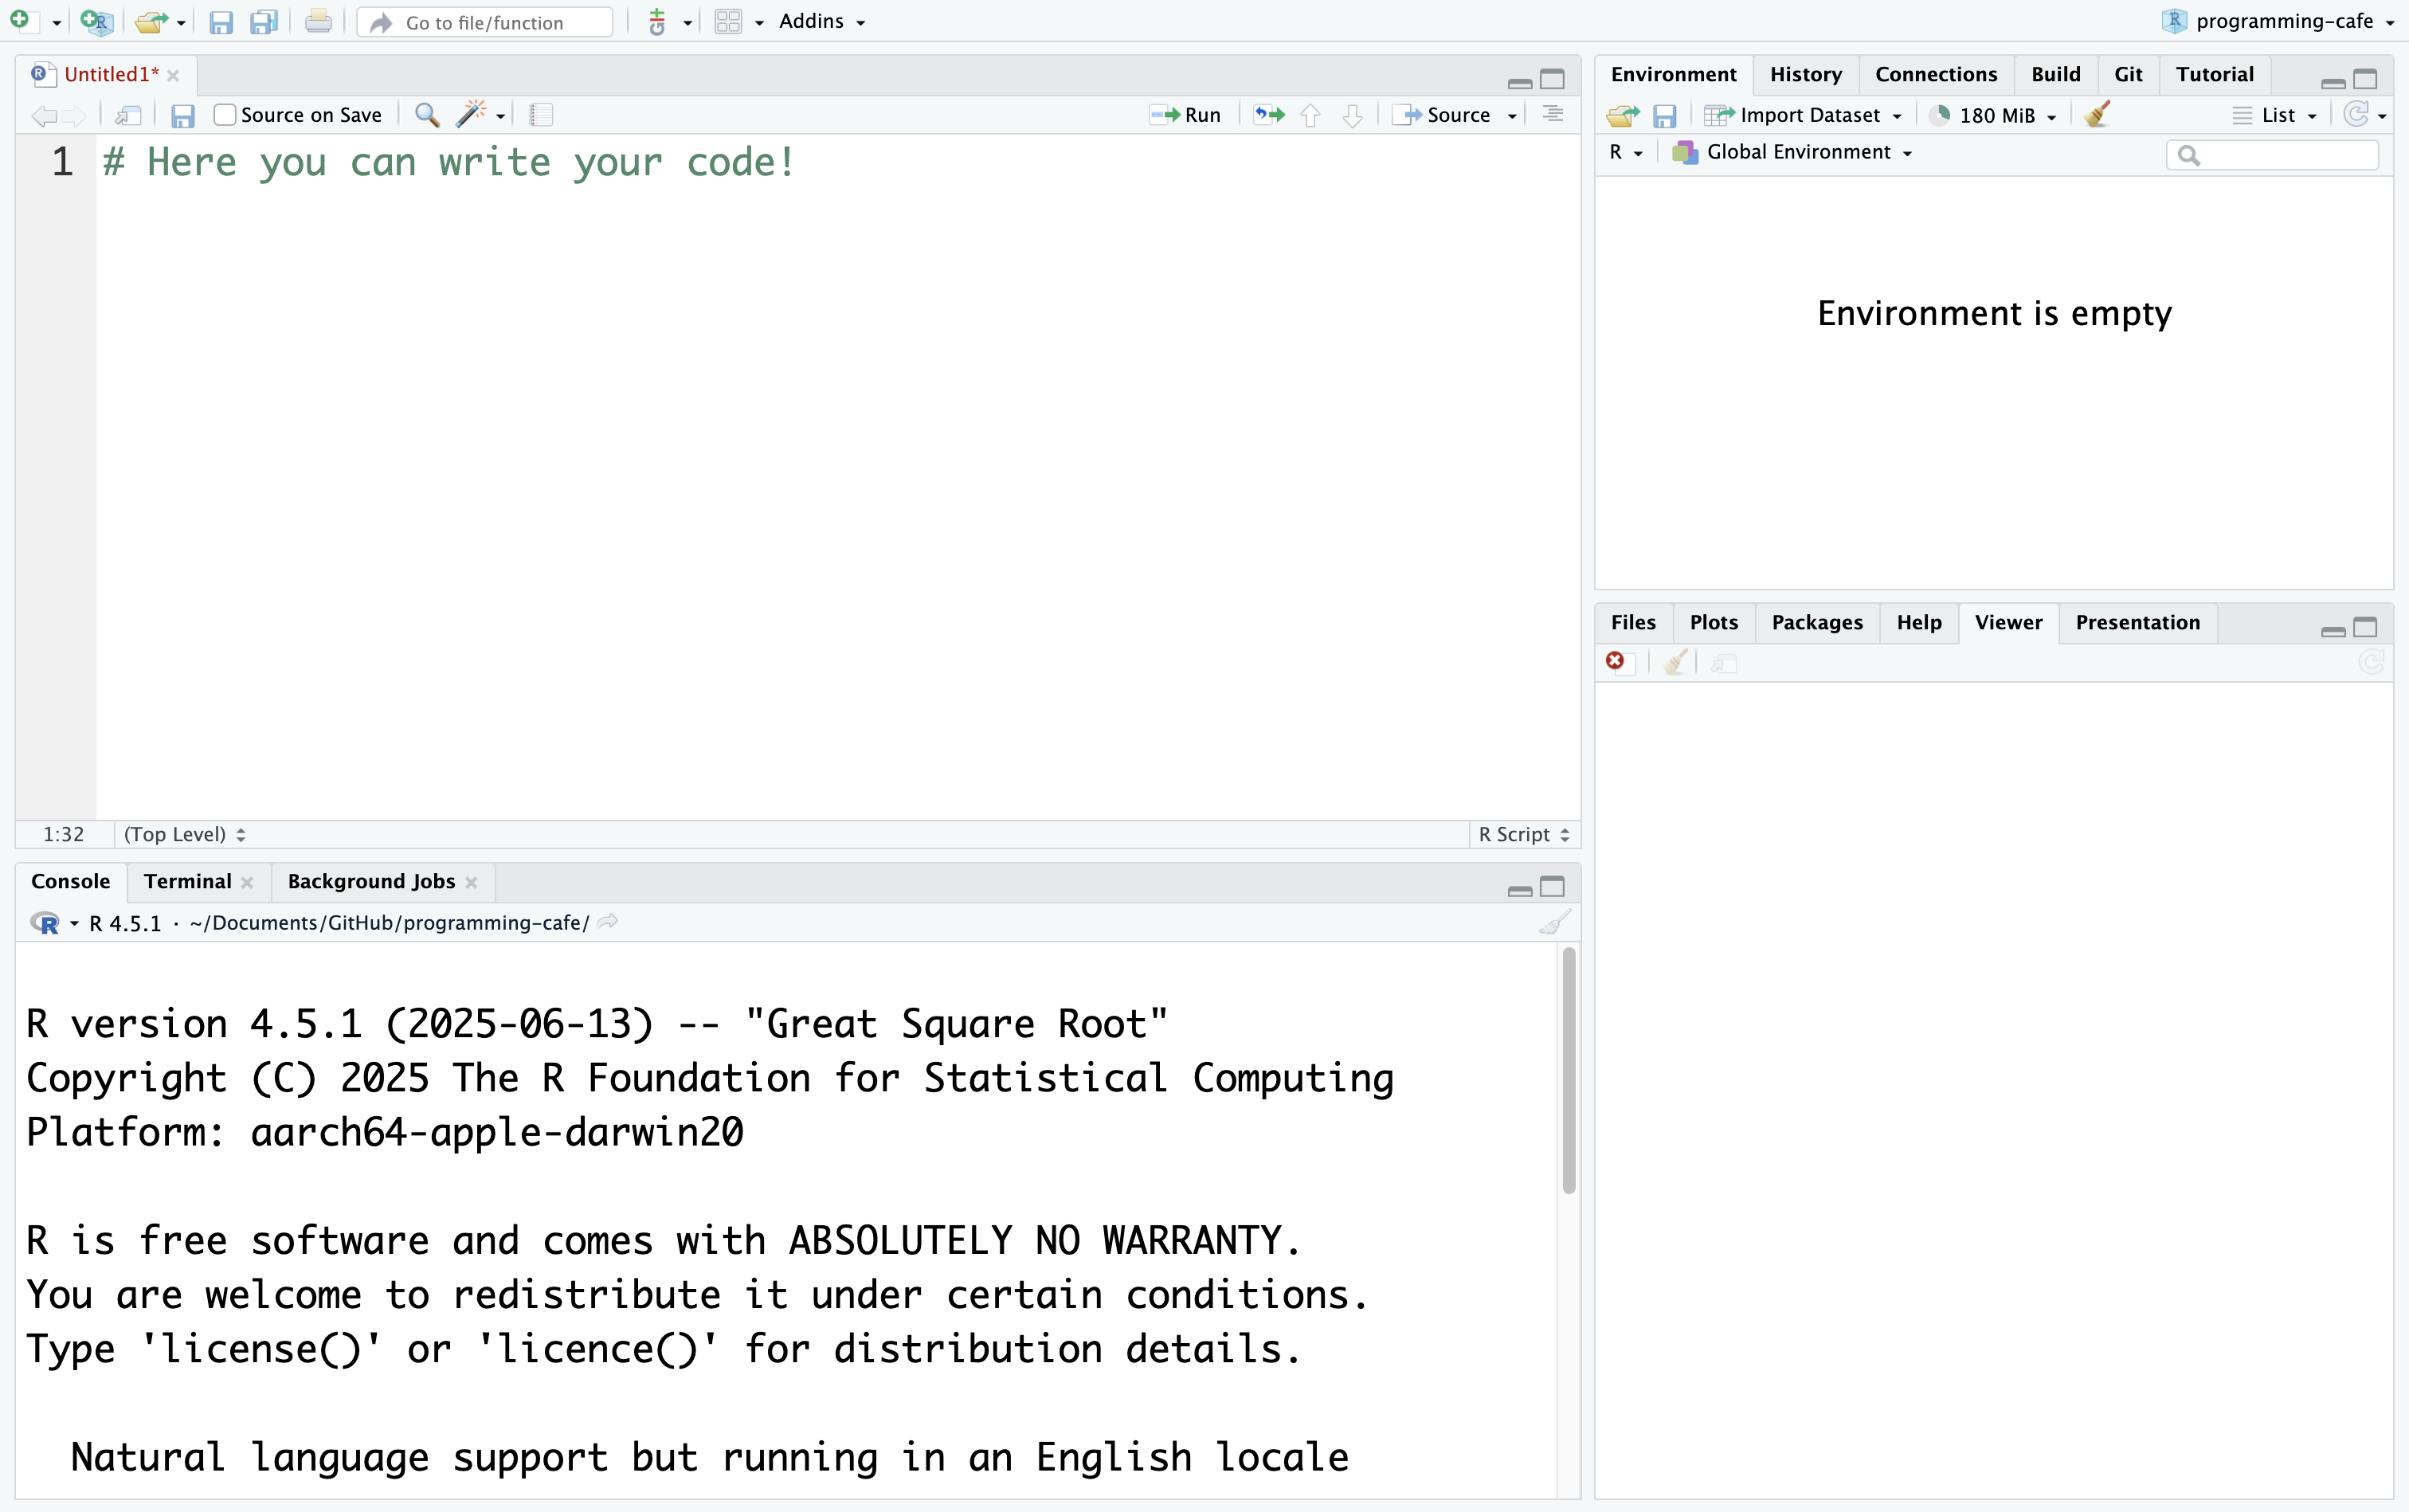Click the Run button
This screenshot has width=2409, height=1512.
click(x=1186, y=115)
